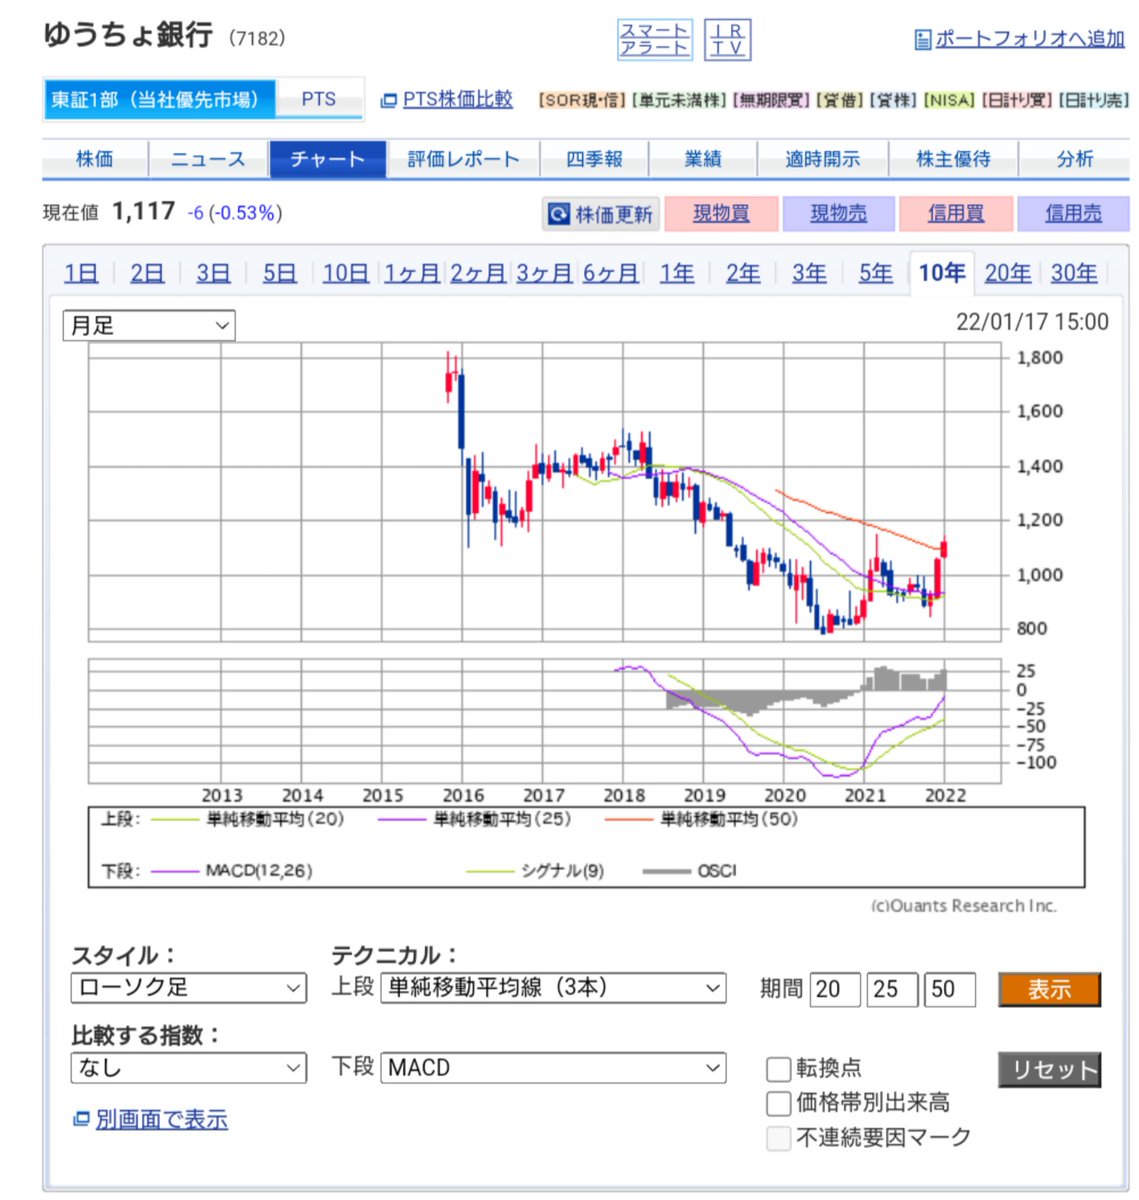Image resolution: width=1139 pixels, height=1200 pixels.
Task: Select 2年 chart period
Action: (743, 274)
